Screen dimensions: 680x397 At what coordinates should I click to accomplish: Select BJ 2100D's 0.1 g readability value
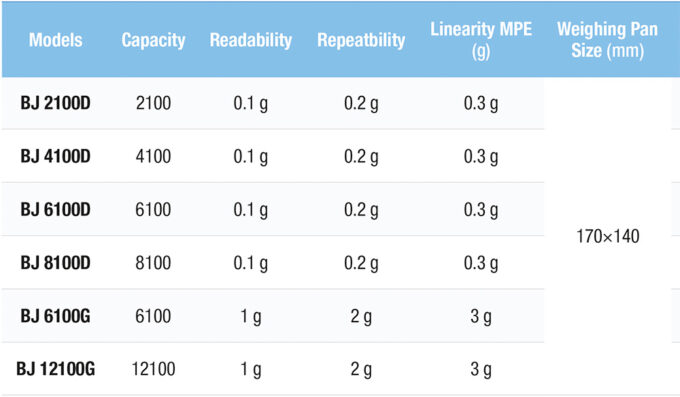251,104
